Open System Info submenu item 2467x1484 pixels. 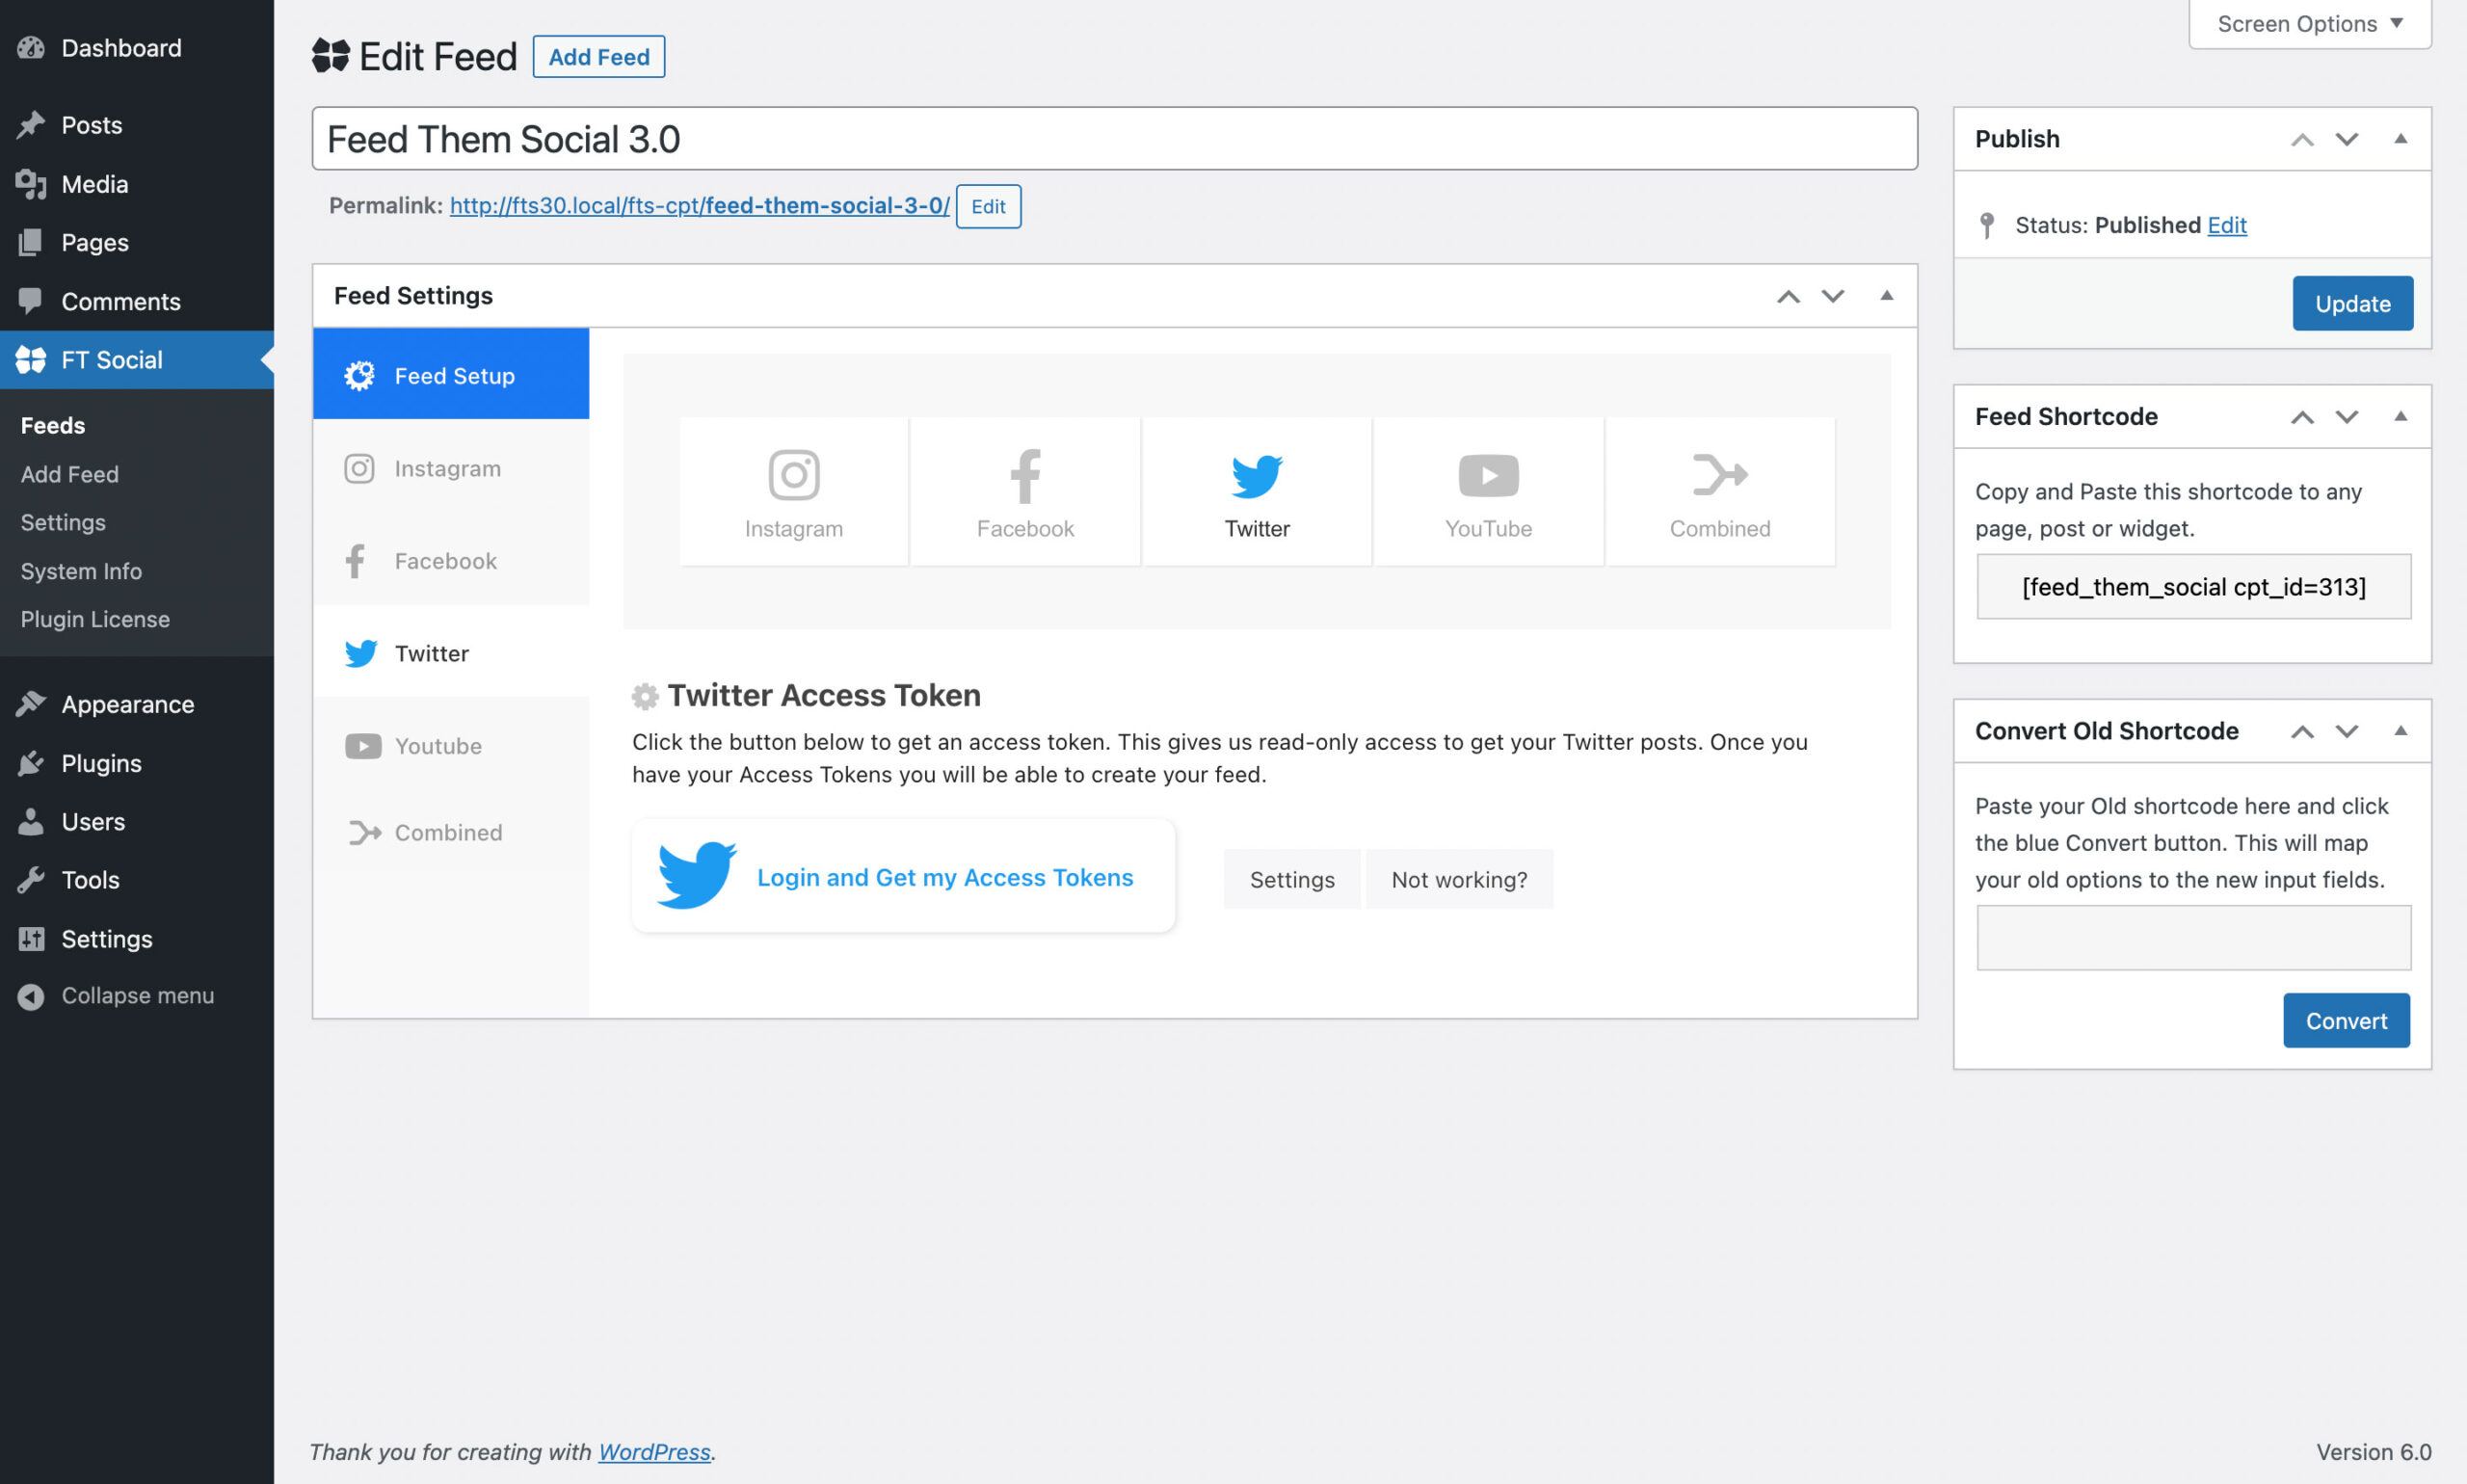pyautogui.click(x=81, y=571)
